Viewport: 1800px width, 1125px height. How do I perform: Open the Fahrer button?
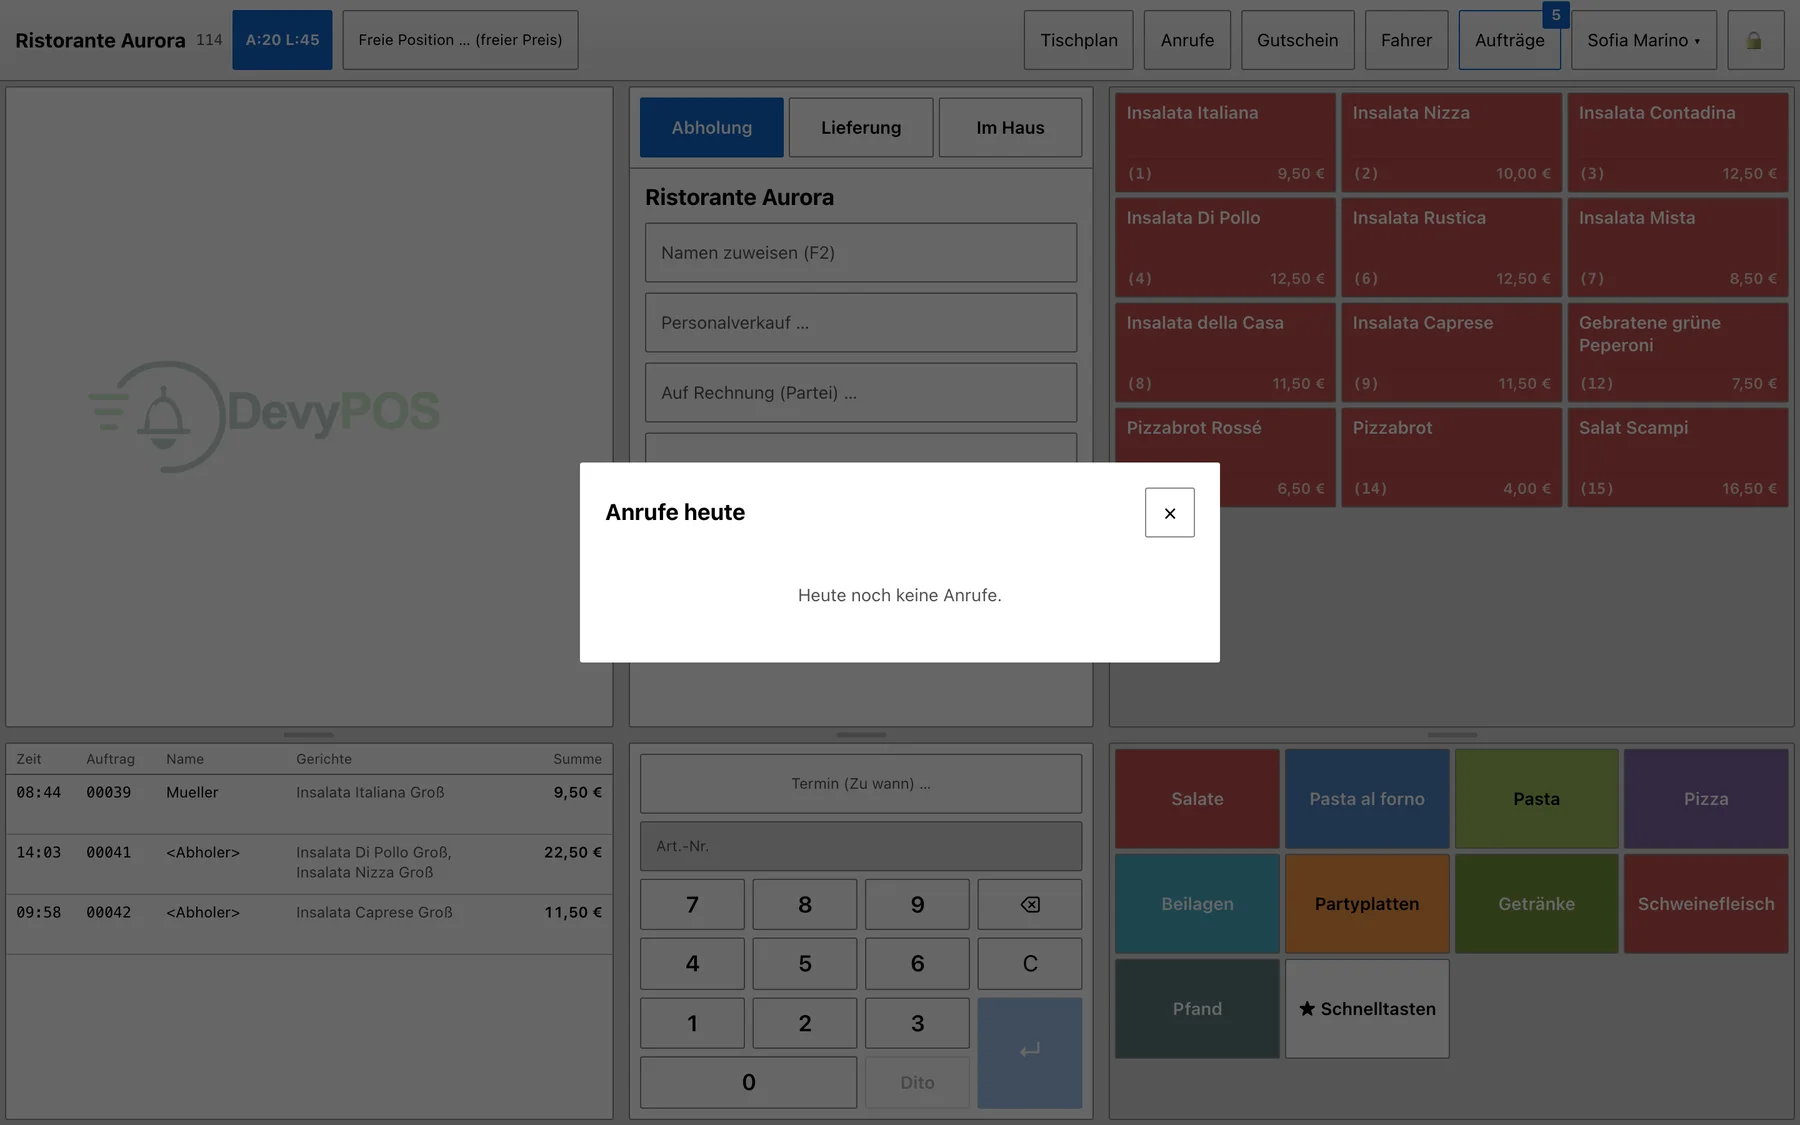tap(1406, 40)
